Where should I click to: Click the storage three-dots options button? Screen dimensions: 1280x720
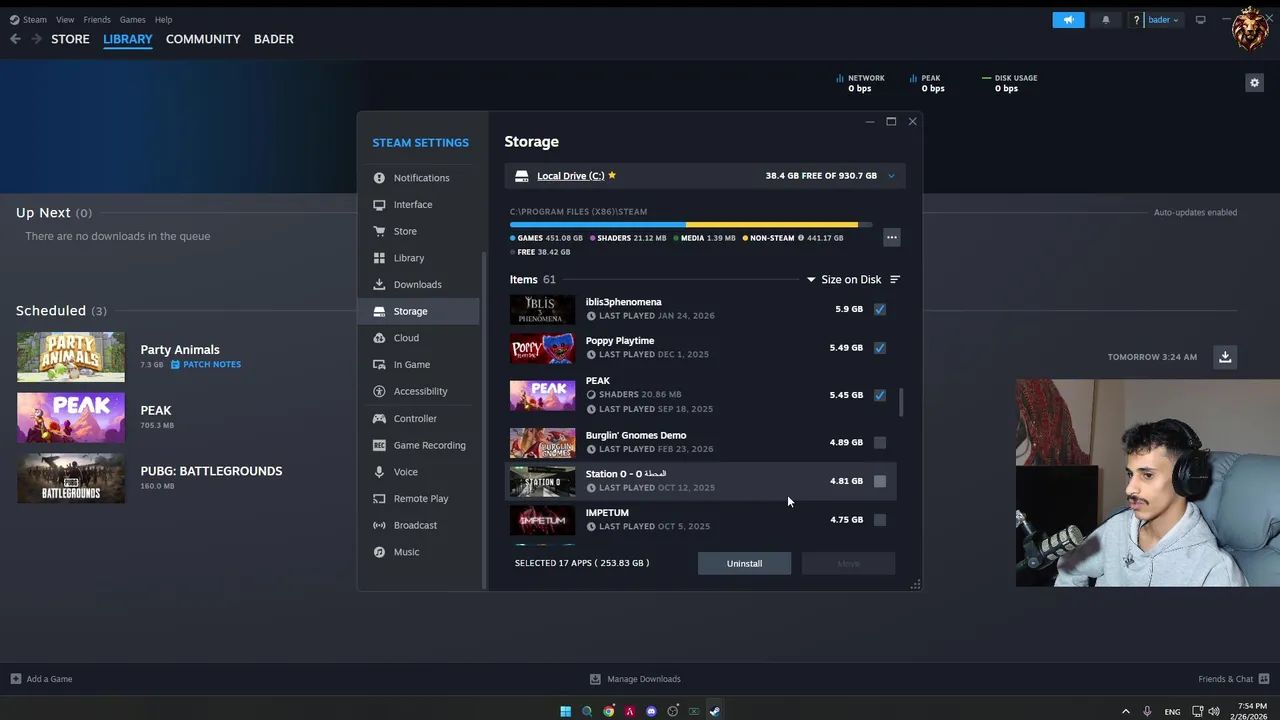coord(892,238)
